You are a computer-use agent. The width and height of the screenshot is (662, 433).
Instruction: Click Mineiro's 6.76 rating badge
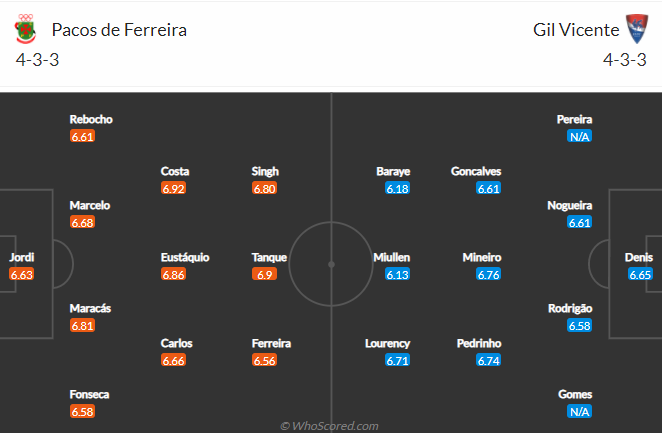(488, 274)
